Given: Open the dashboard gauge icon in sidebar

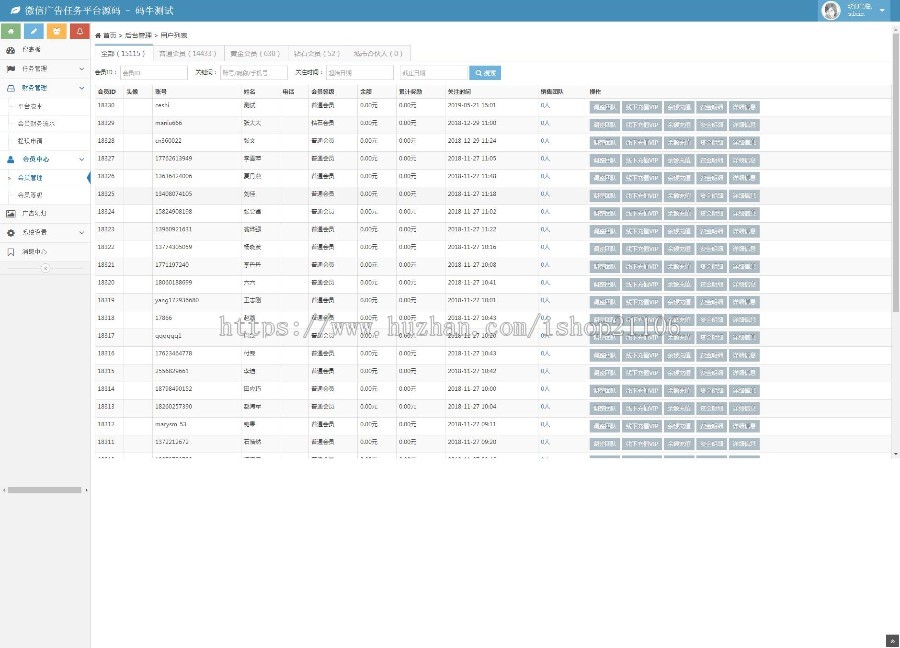Looking at the screenshot, I should pos(10,50).
